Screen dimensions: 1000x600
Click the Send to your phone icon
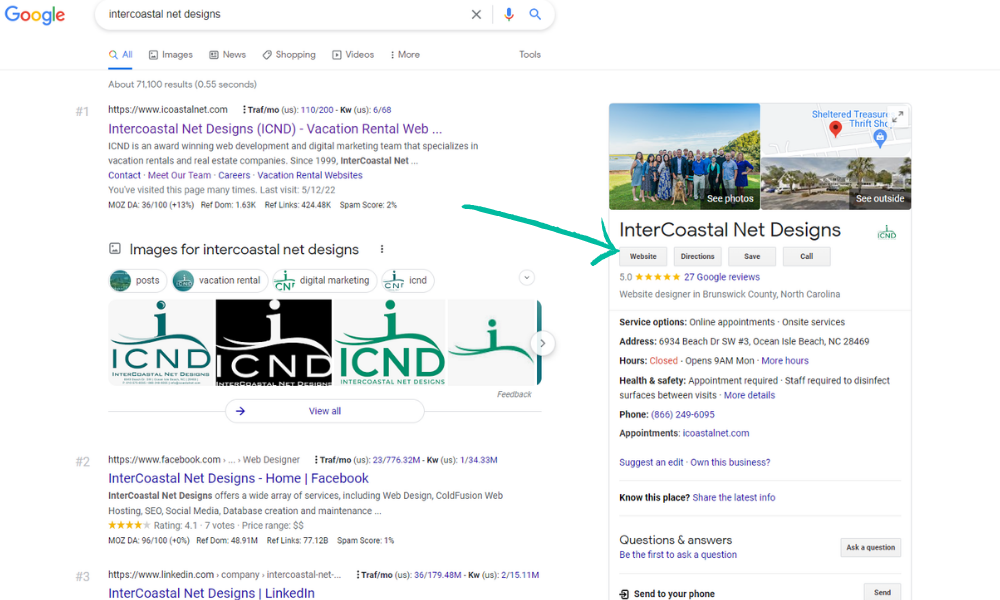coord(624,594)
